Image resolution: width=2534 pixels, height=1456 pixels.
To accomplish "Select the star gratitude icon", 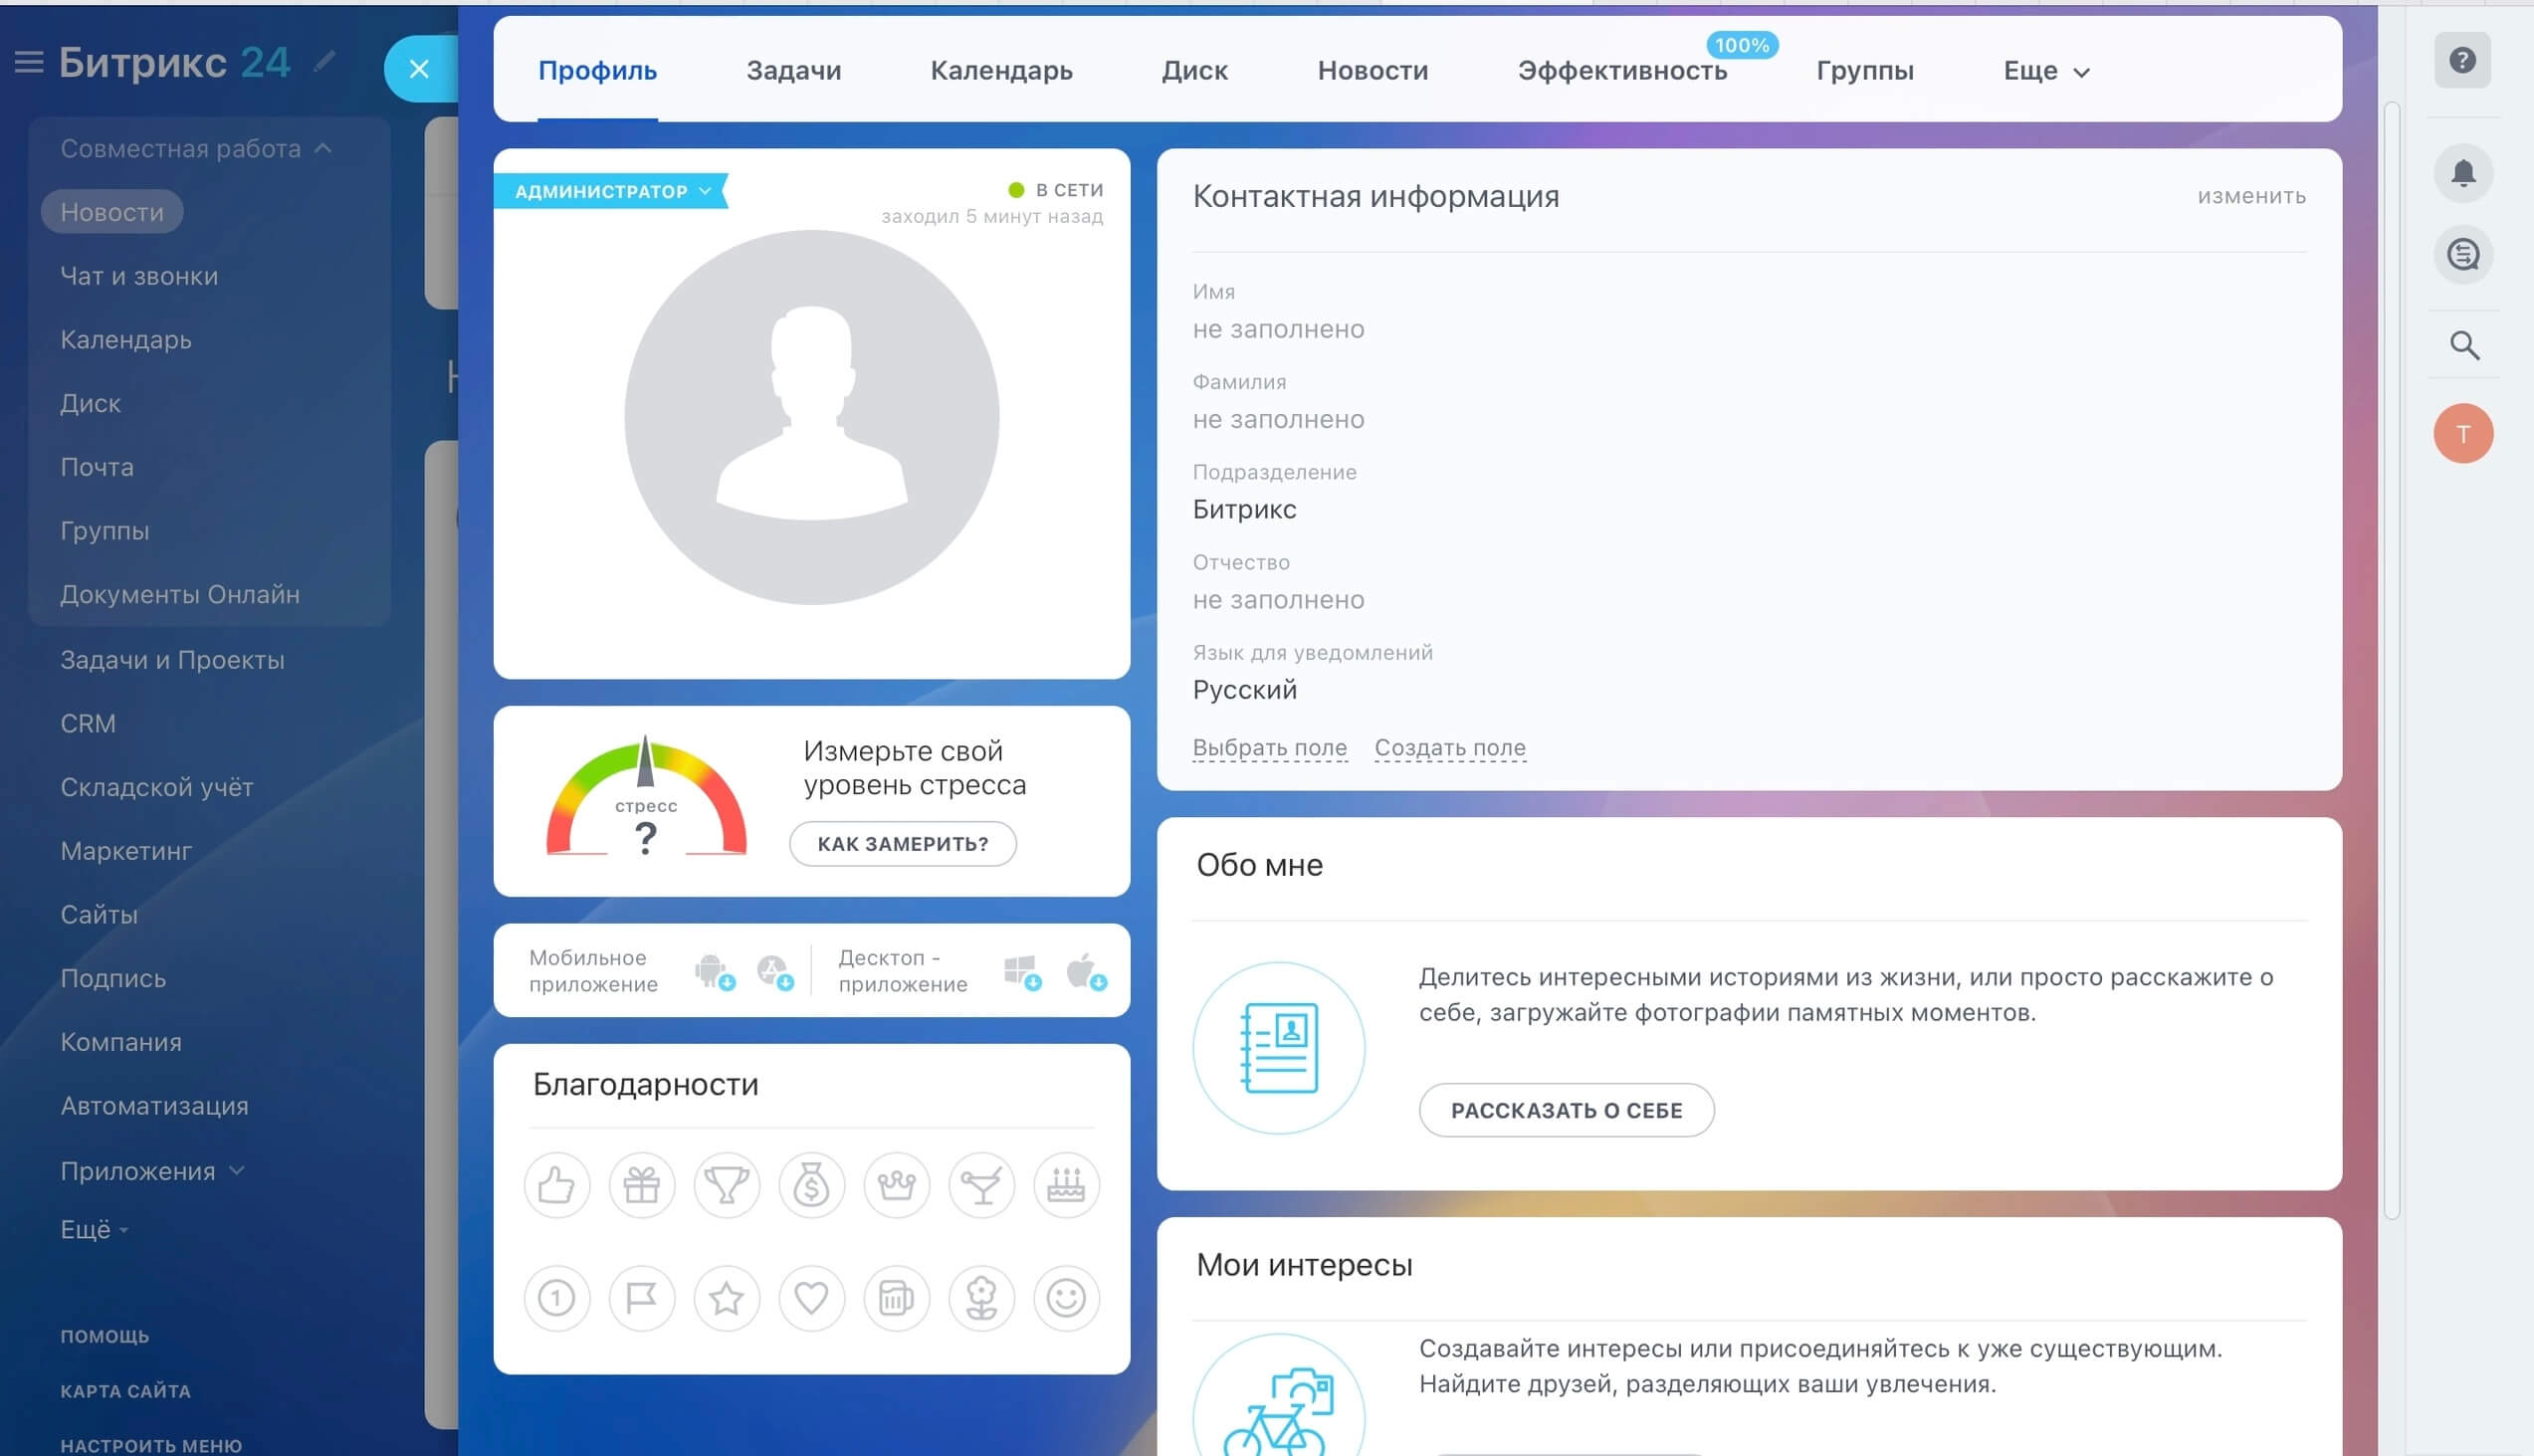I will coord(727,1299).
